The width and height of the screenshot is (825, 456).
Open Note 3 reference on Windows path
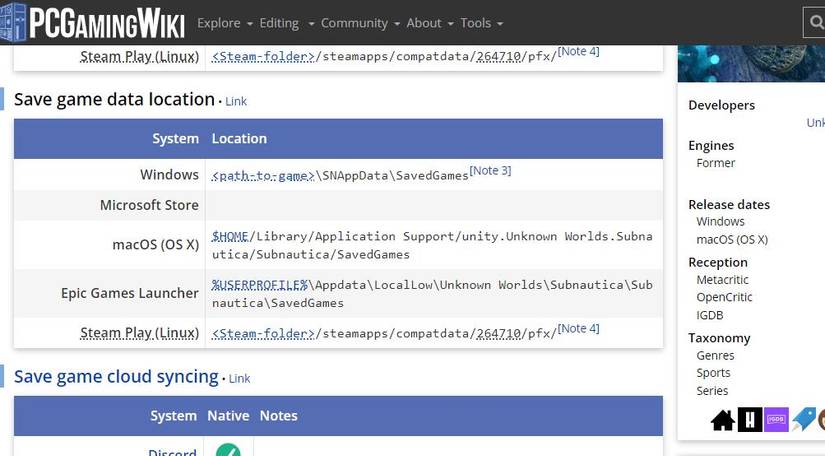[490, 171]
